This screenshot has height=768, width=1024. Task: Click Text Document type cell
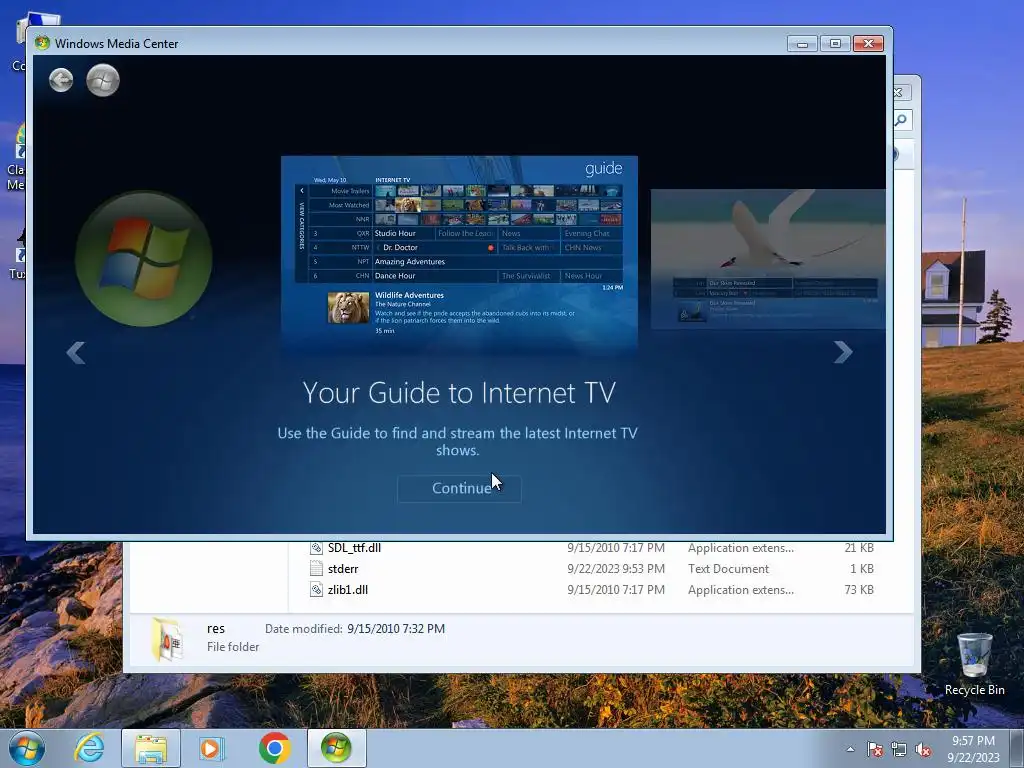(x=728, y=569)
